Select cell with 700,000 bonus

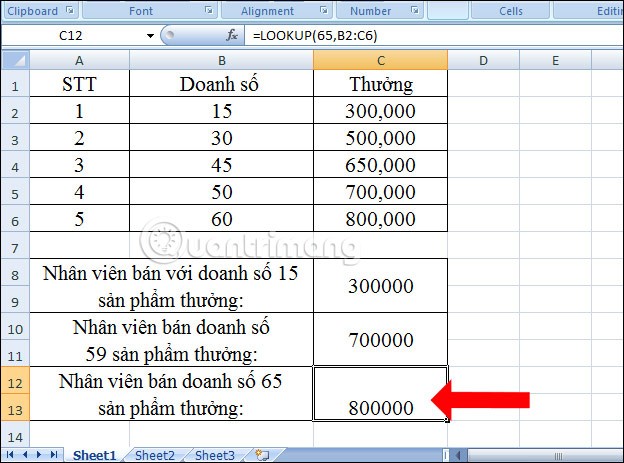(380, 191)
